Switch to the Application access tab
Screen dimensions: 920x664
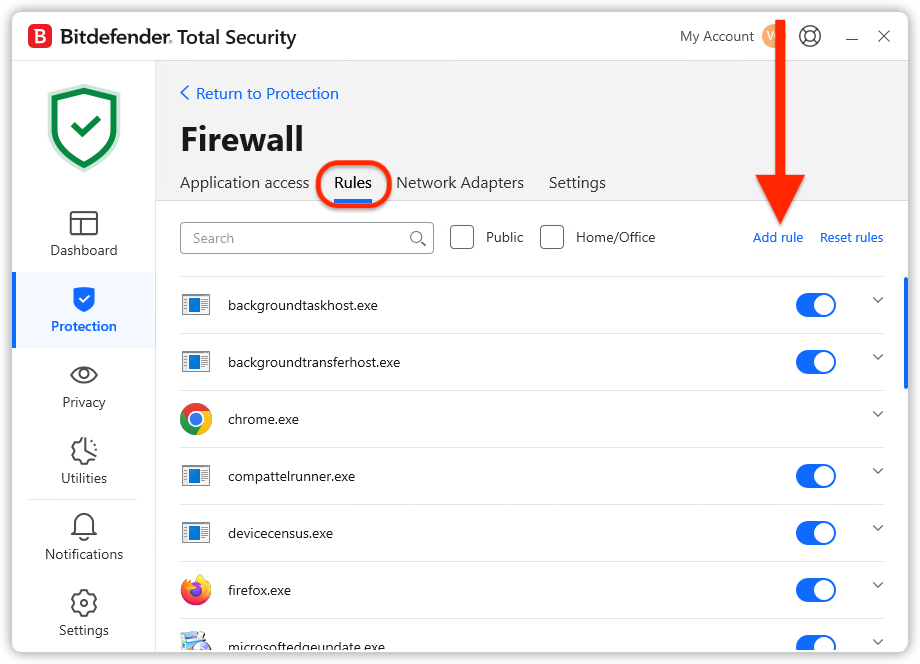244,183
